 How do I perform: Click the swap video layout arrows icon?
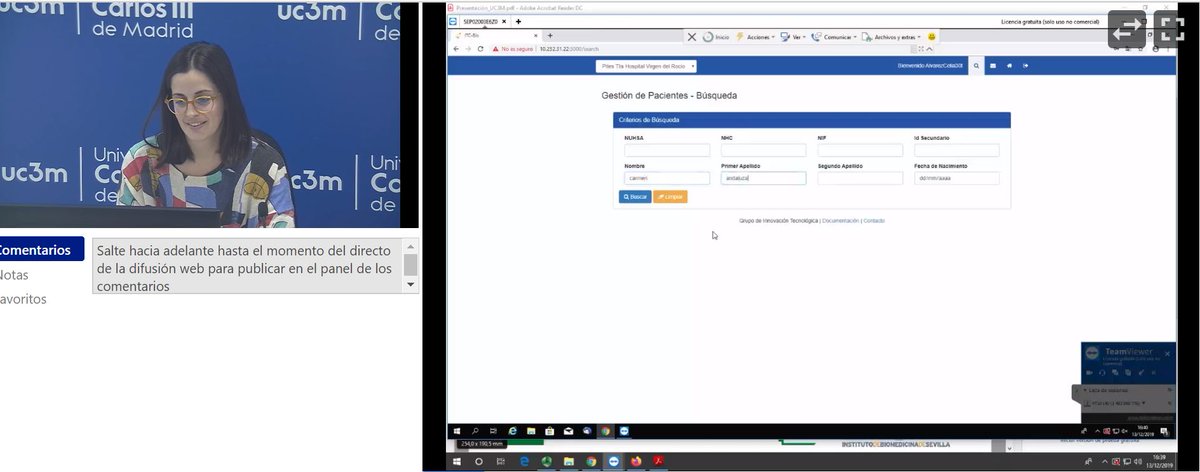click(x=1125, y=30)
